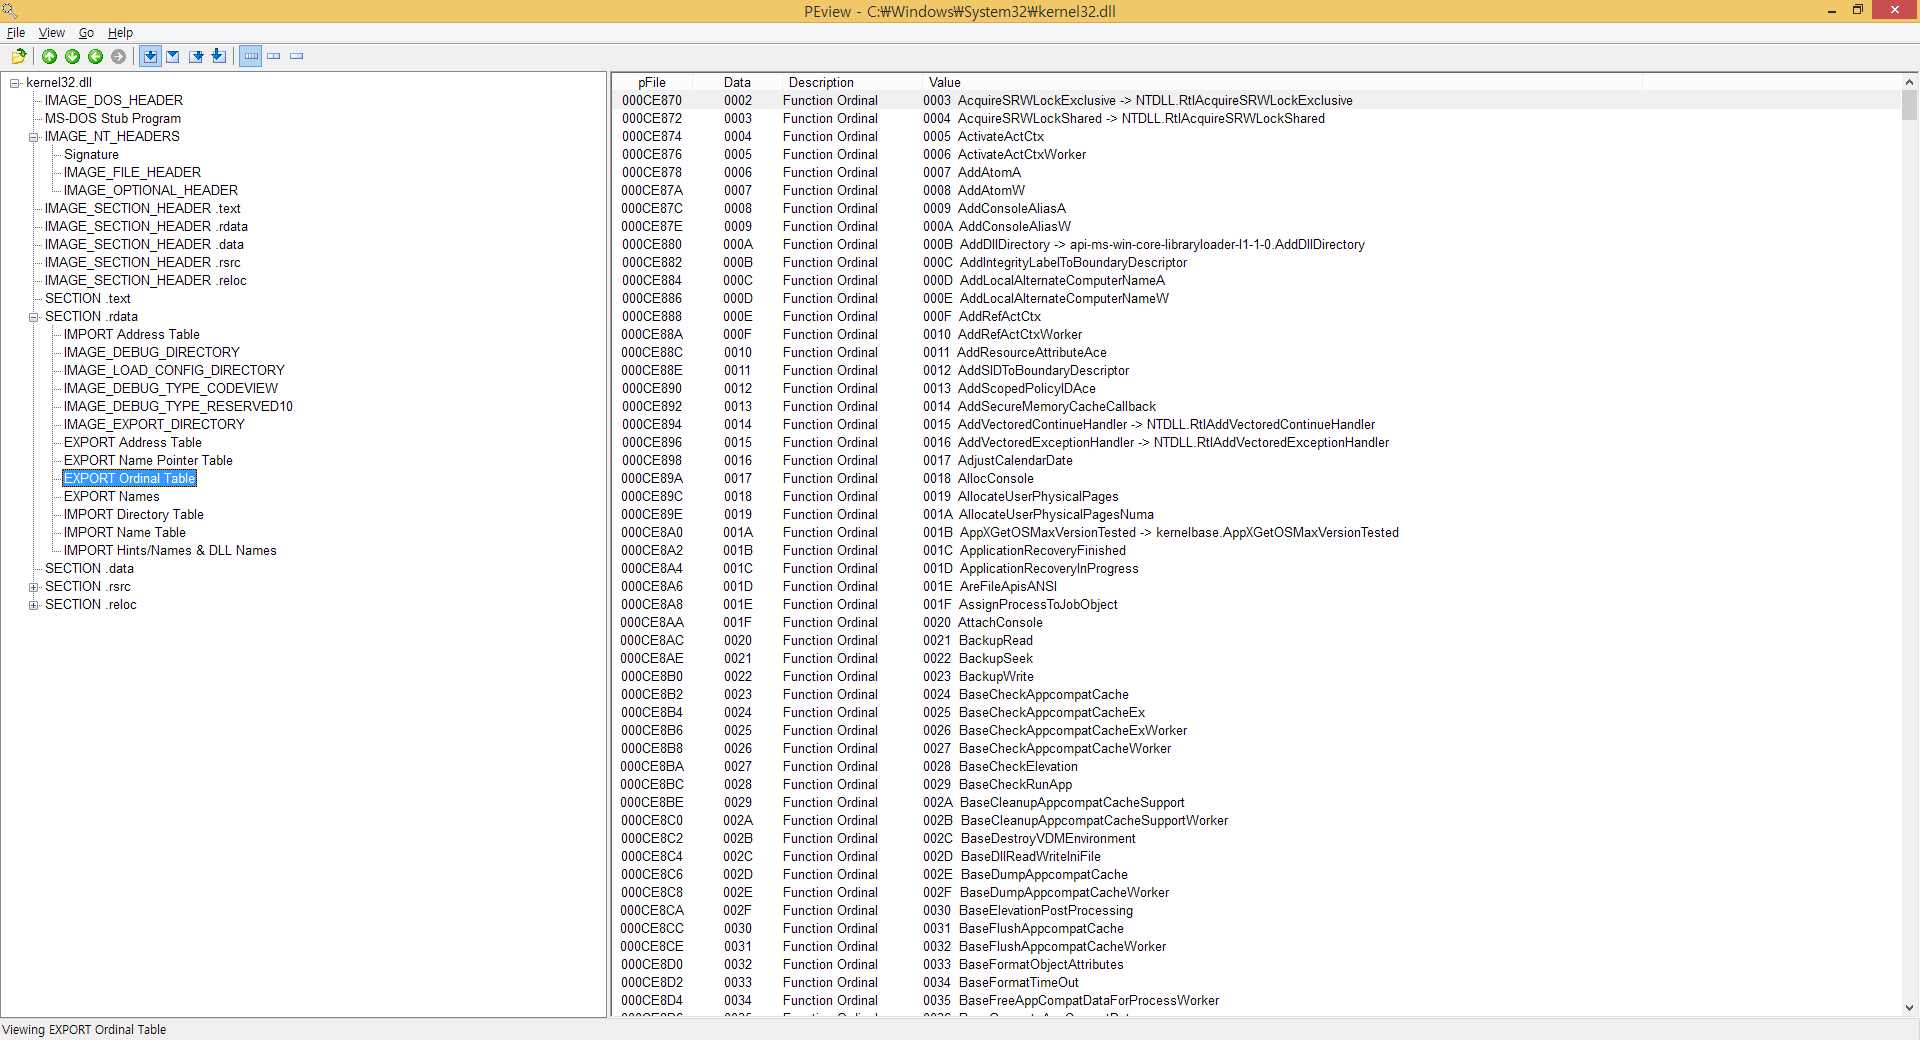
Task: Click the green down arrow icon
Action: click(73, 56)
